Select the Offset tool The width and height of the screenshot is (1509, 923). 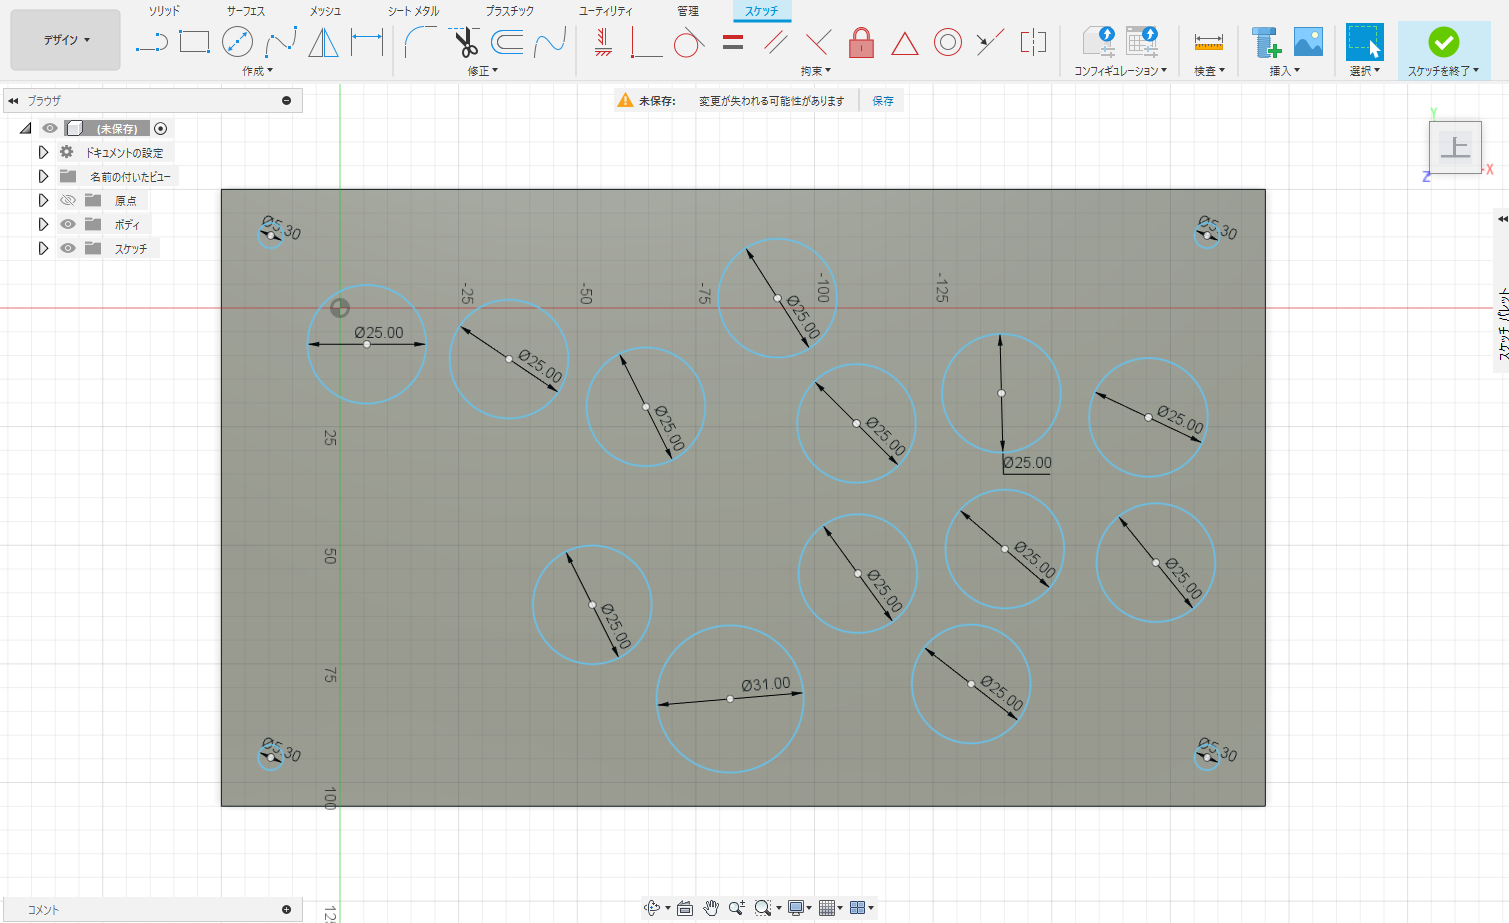tap(508, 42)
